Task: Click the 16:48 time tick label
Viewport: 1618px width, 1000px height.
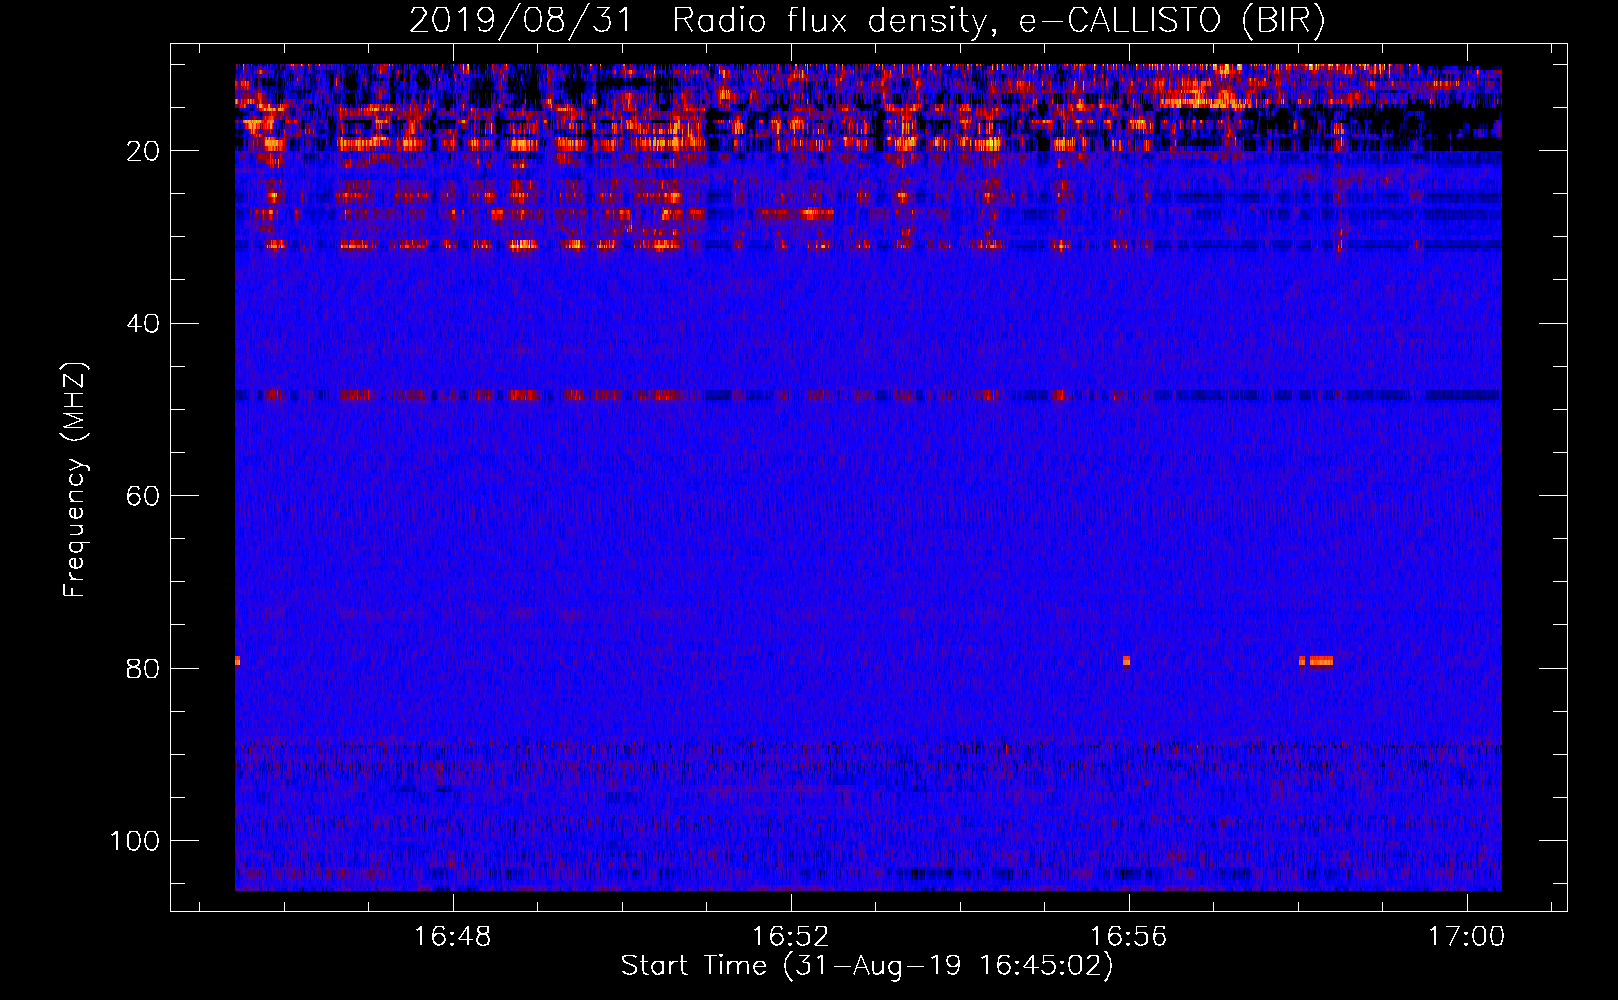Action: [453, 937]
